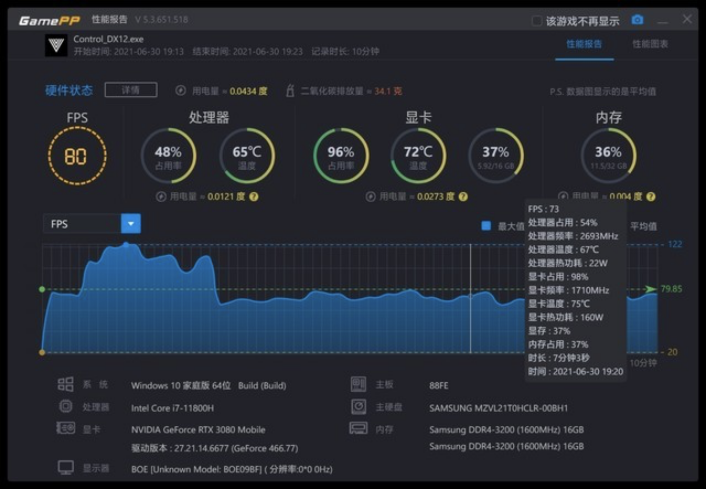Click the Control_DX12.exe game logo thumbnail
706x489 pixels.
click(56, 45)
